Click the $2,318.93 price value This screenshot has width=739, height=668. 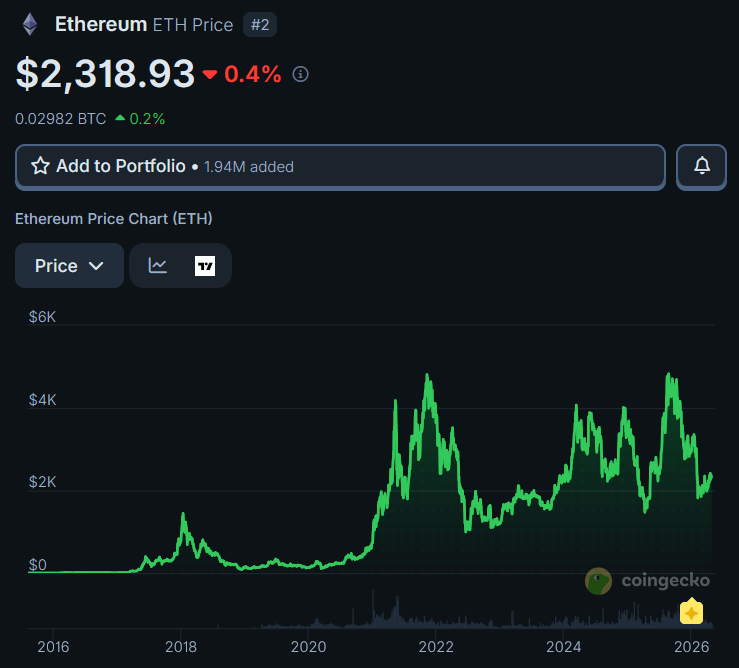tap(105, 74)
